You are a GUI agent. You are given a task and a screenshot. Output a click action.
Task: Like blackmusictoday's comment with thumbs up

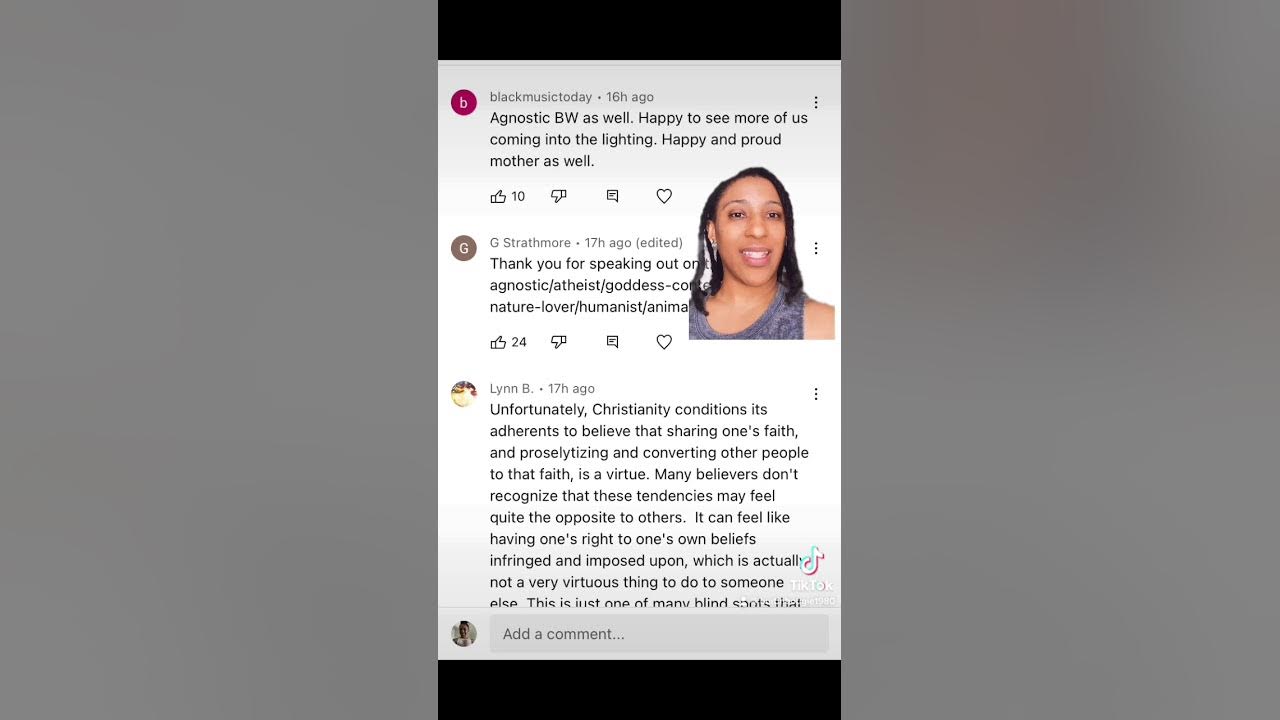pyautogui.click(x=498, y=196)
